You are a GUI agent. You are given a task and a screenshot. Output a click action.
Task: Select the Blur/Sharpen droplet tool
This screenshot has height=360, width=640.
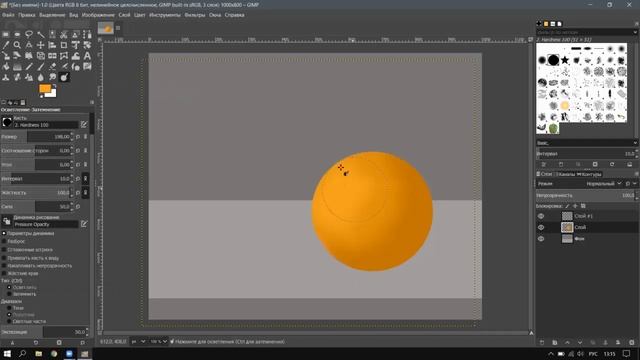pyautogui.click(x=41, y=77)
